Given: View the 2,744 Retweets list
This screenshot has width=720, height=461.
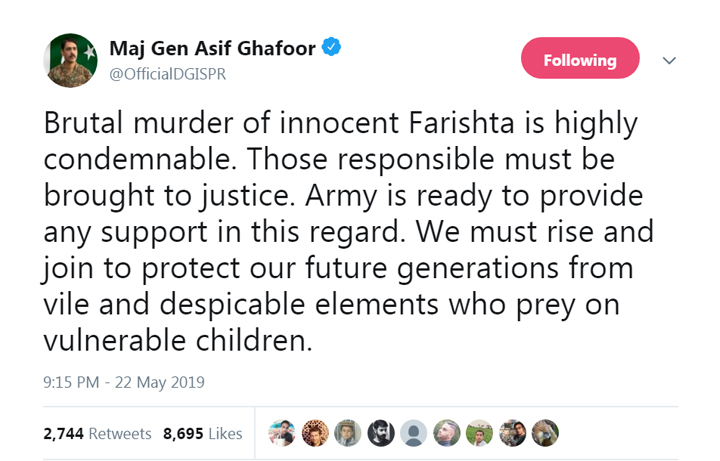Looking at the screenshot, I should 97,433.
